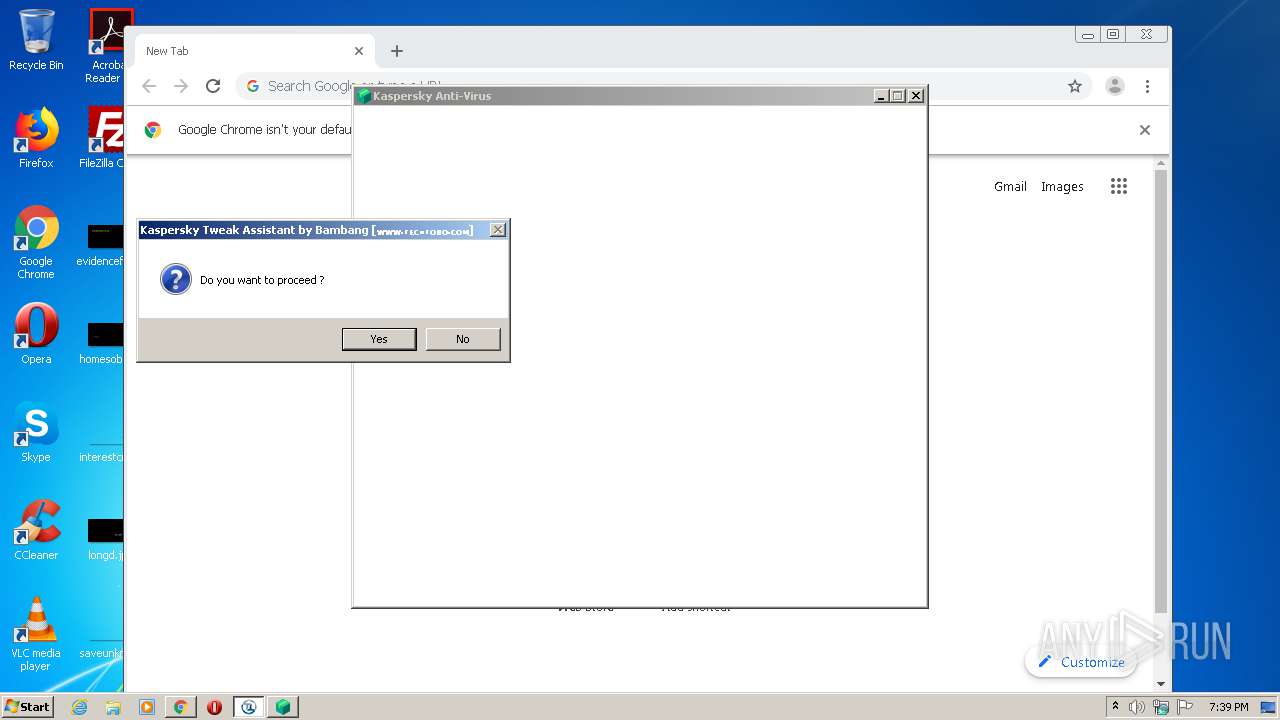The height and width of the screenshot is (720, 1280).
Task: Select the Firefox desktop shortcut
Action: point(36,138)
